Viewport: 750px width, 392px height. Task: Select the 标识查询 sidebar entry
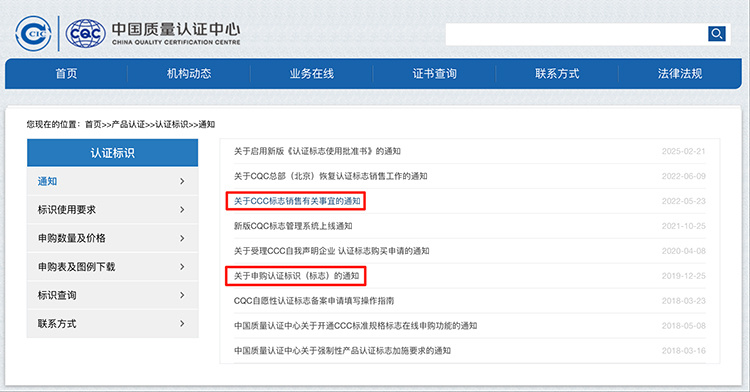coord(112,295)
